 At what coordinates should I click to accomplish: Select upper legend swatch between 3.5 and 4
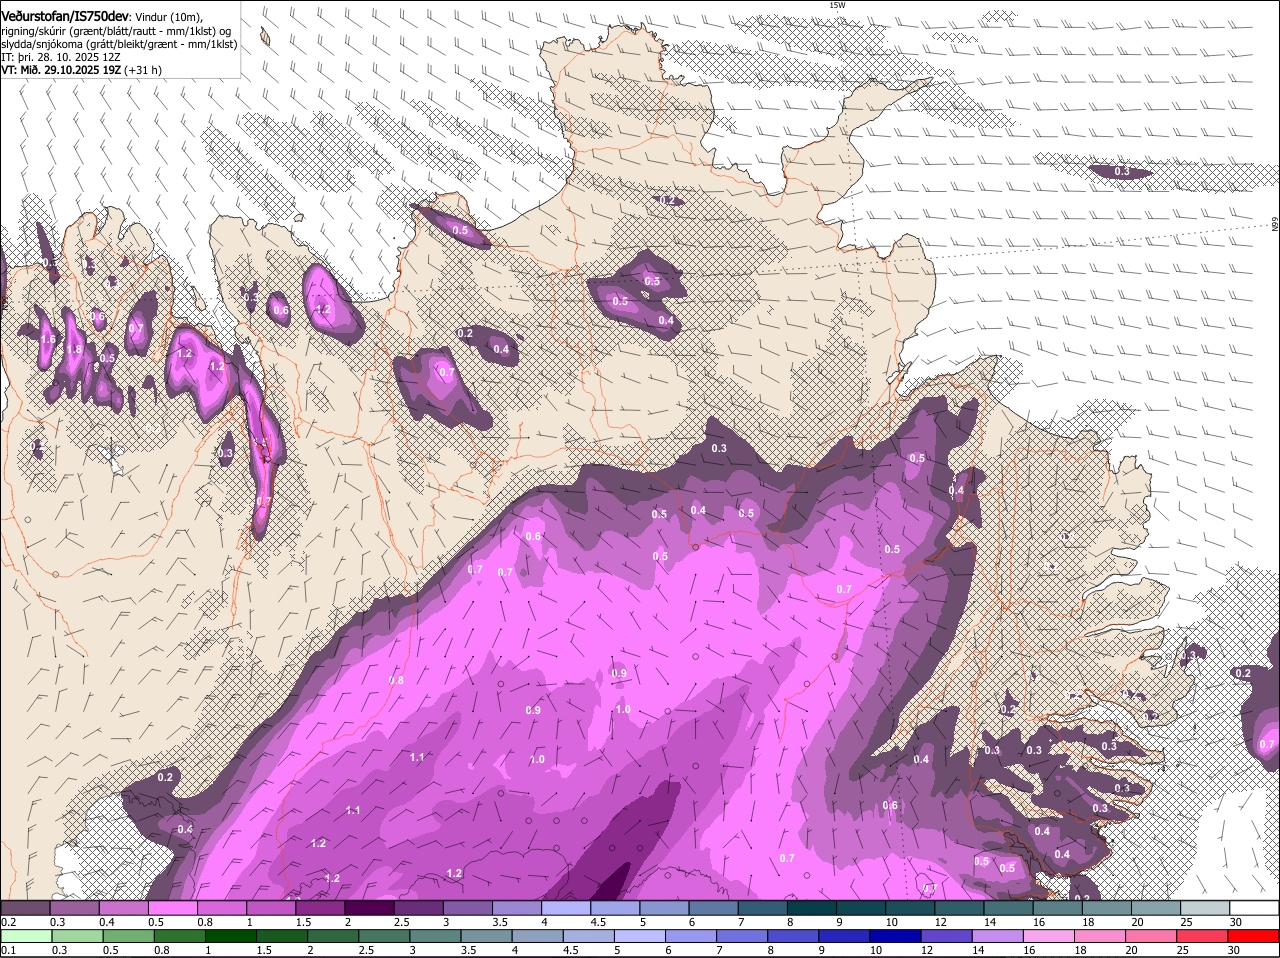517,908
